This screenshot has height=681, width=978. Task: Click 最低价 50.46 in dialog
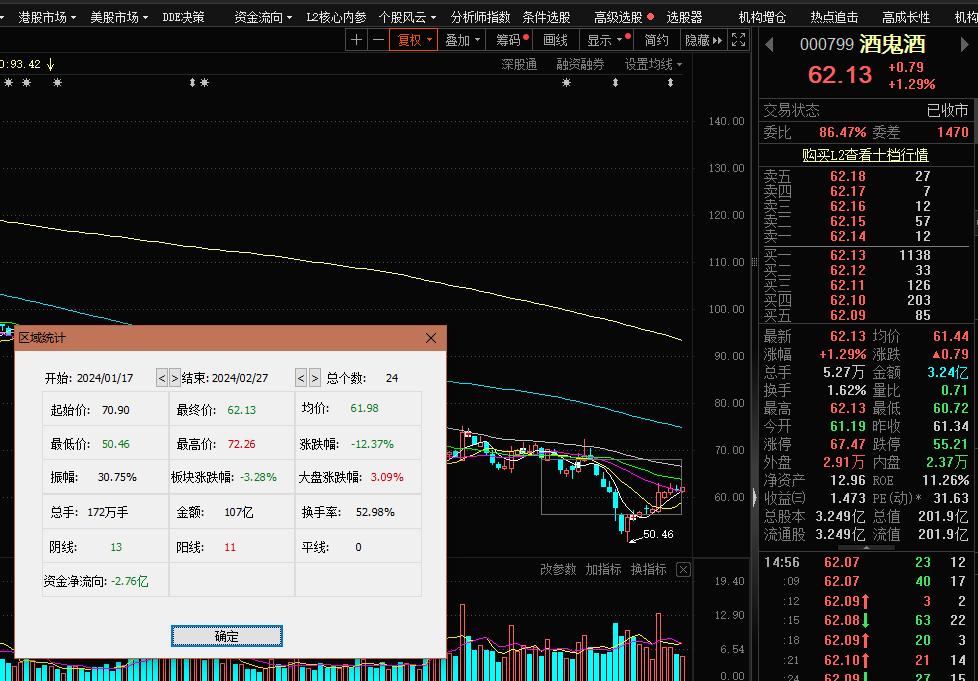click(115, 444)
